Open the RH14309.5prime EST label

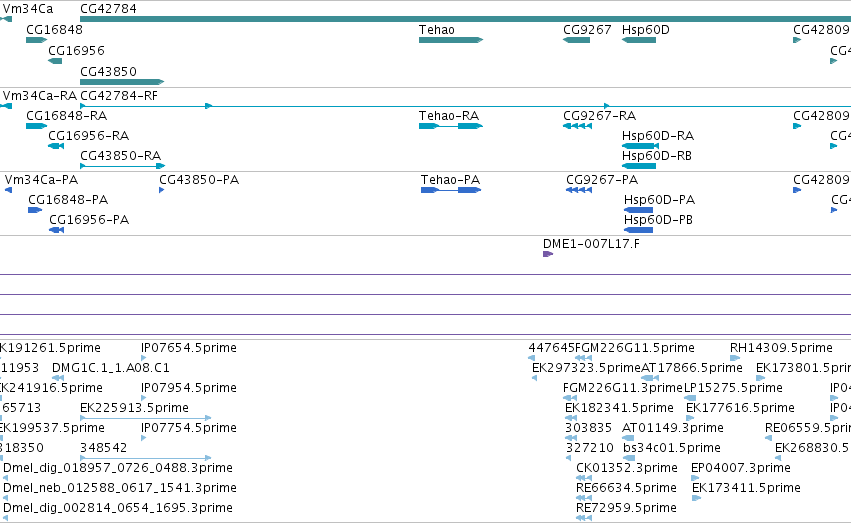coord(781,348)
